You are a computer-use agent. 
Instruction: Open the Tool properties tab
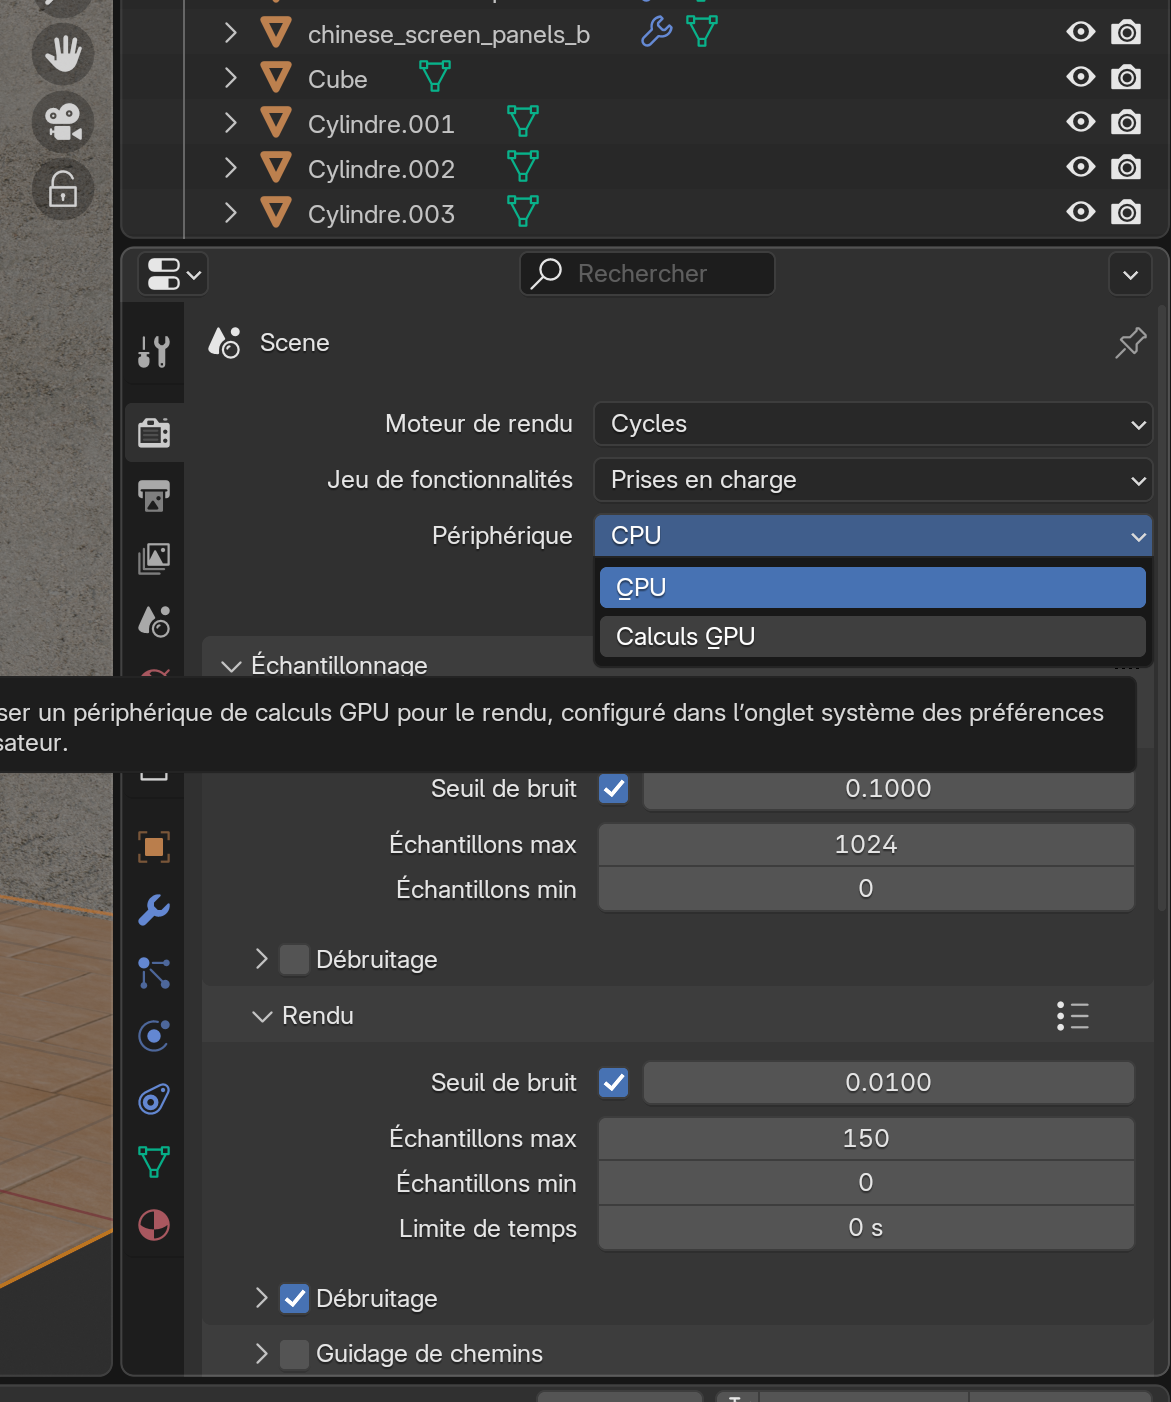click(154, 352)
